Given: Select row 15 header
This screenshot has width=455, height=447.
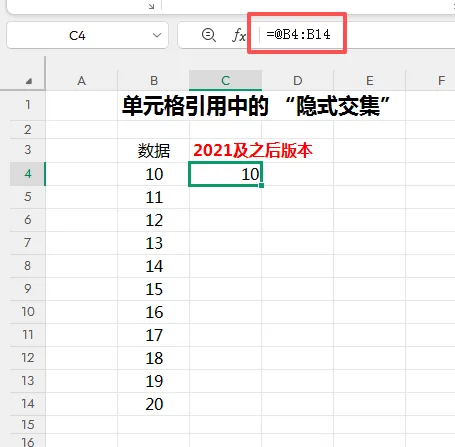Looking at the screenshot, I should point(28,424).
